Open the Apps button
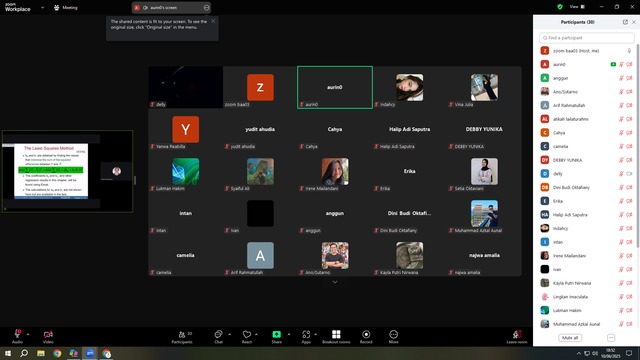 tap(306, 337)
